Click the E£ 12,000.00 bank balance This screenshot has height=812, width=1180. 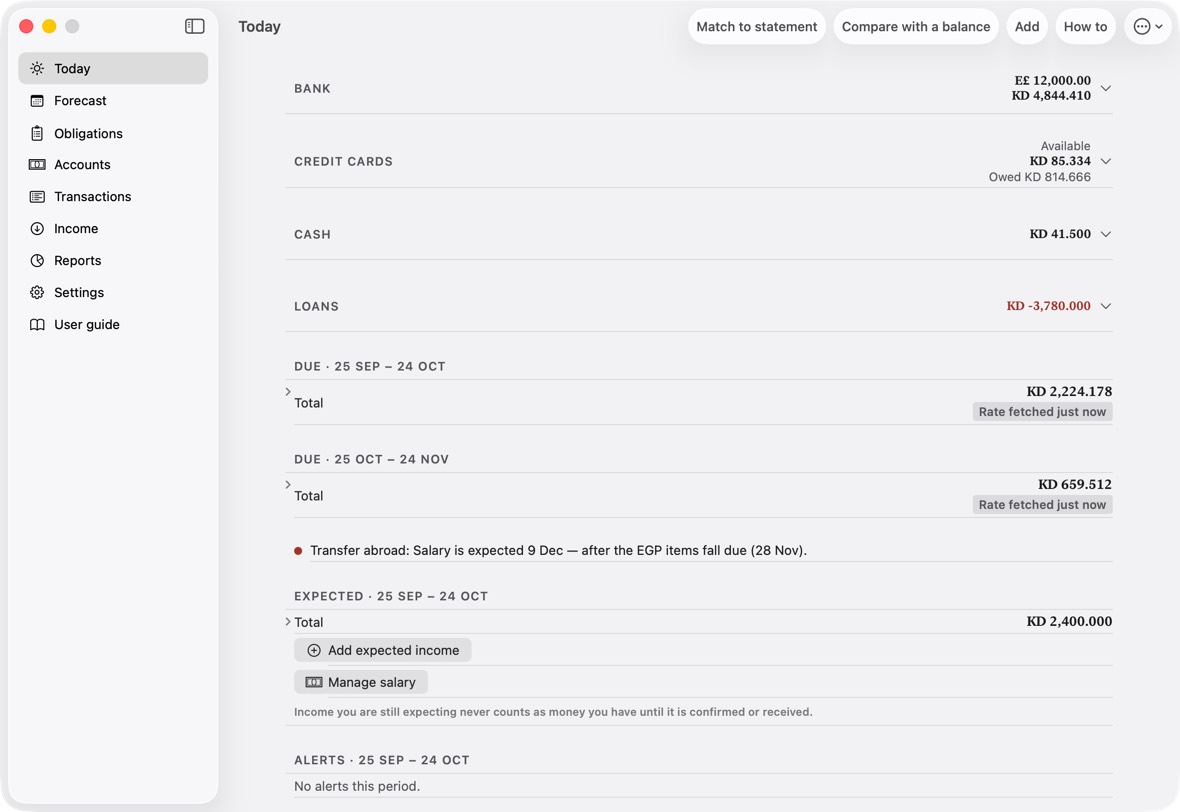(1052, 81)
